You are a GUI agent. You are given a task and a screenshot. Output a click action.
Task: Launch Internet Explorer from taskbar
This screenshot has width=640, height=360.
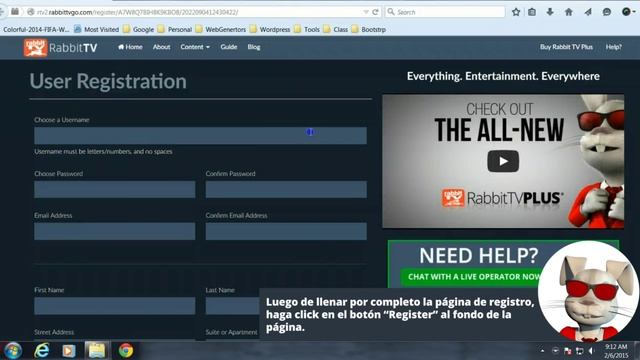coord(42,351)
